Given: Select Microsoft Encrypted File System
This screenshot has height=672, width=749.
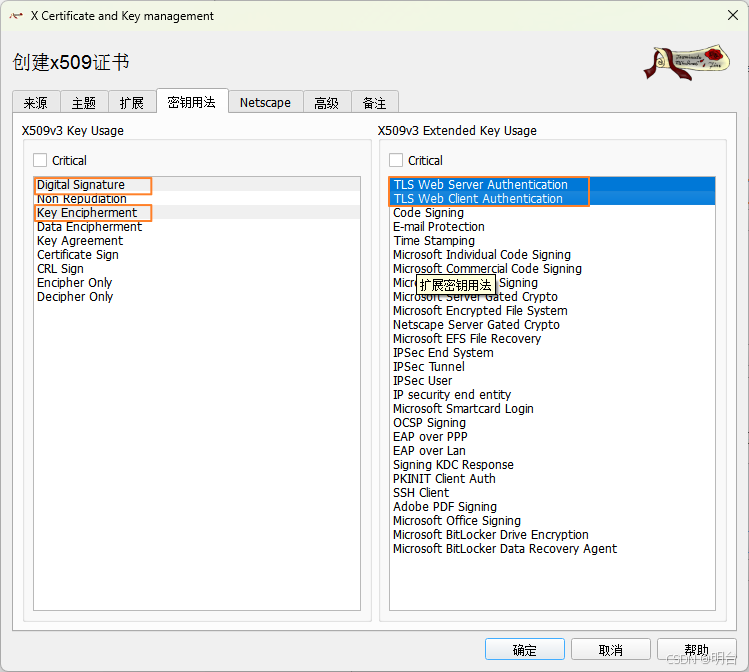Looking at the screenshot, I should (552, 310).
